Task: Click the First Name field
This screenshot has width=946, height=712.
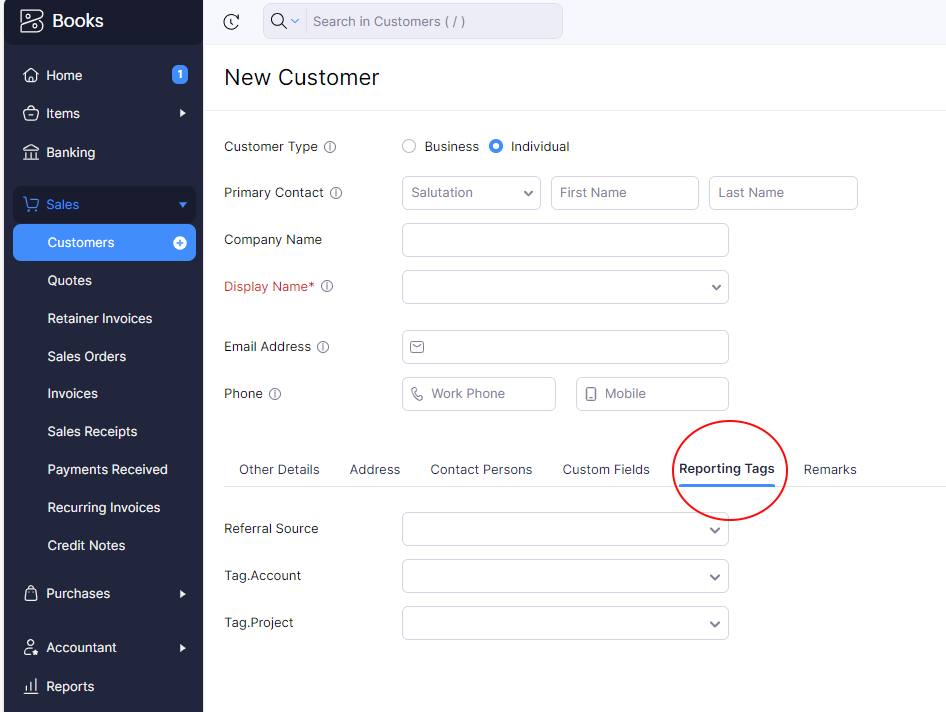Action: (624, 193)
